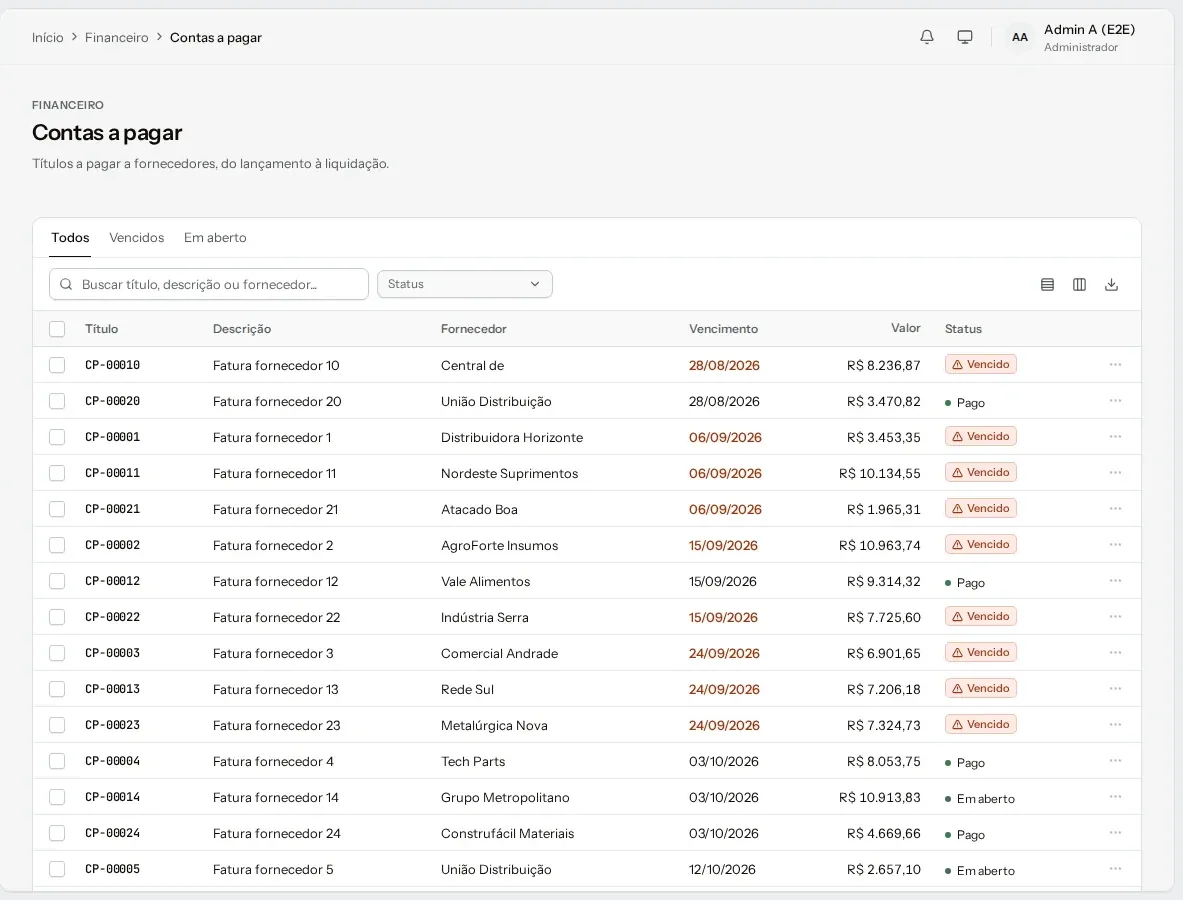Click the AA user avatar
This screenshot has width=1183, height=900.
point(1019,37)
